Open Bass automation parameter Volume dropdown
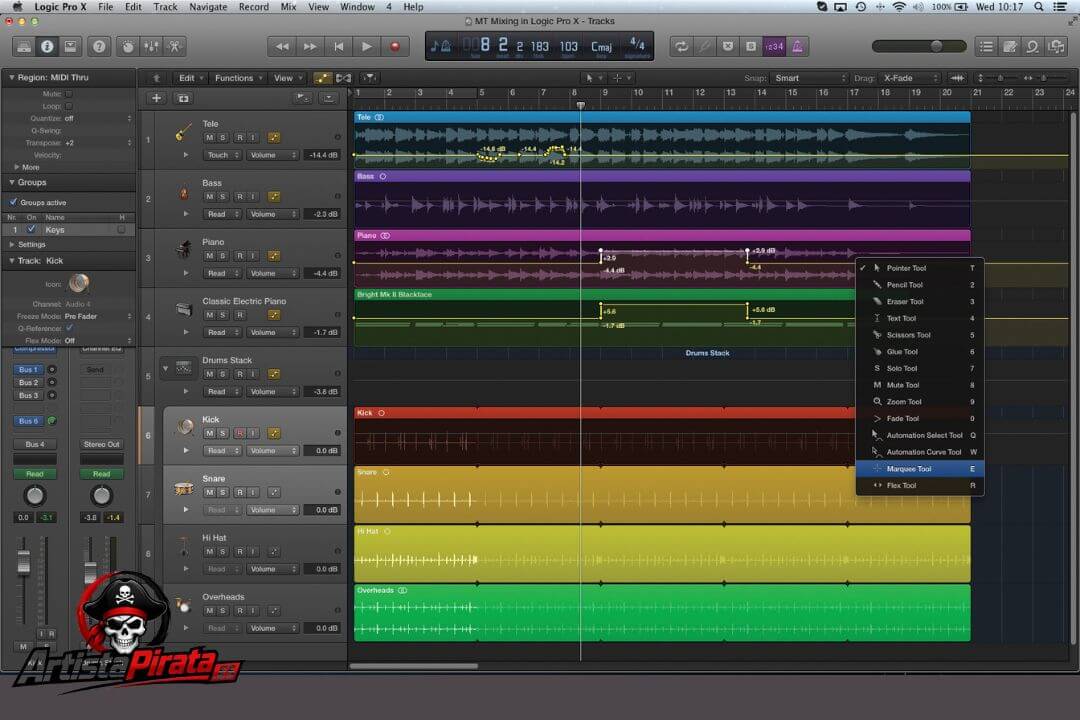Image resolution: width=1080 pixels, height=720 pixels. click(272, 214)
